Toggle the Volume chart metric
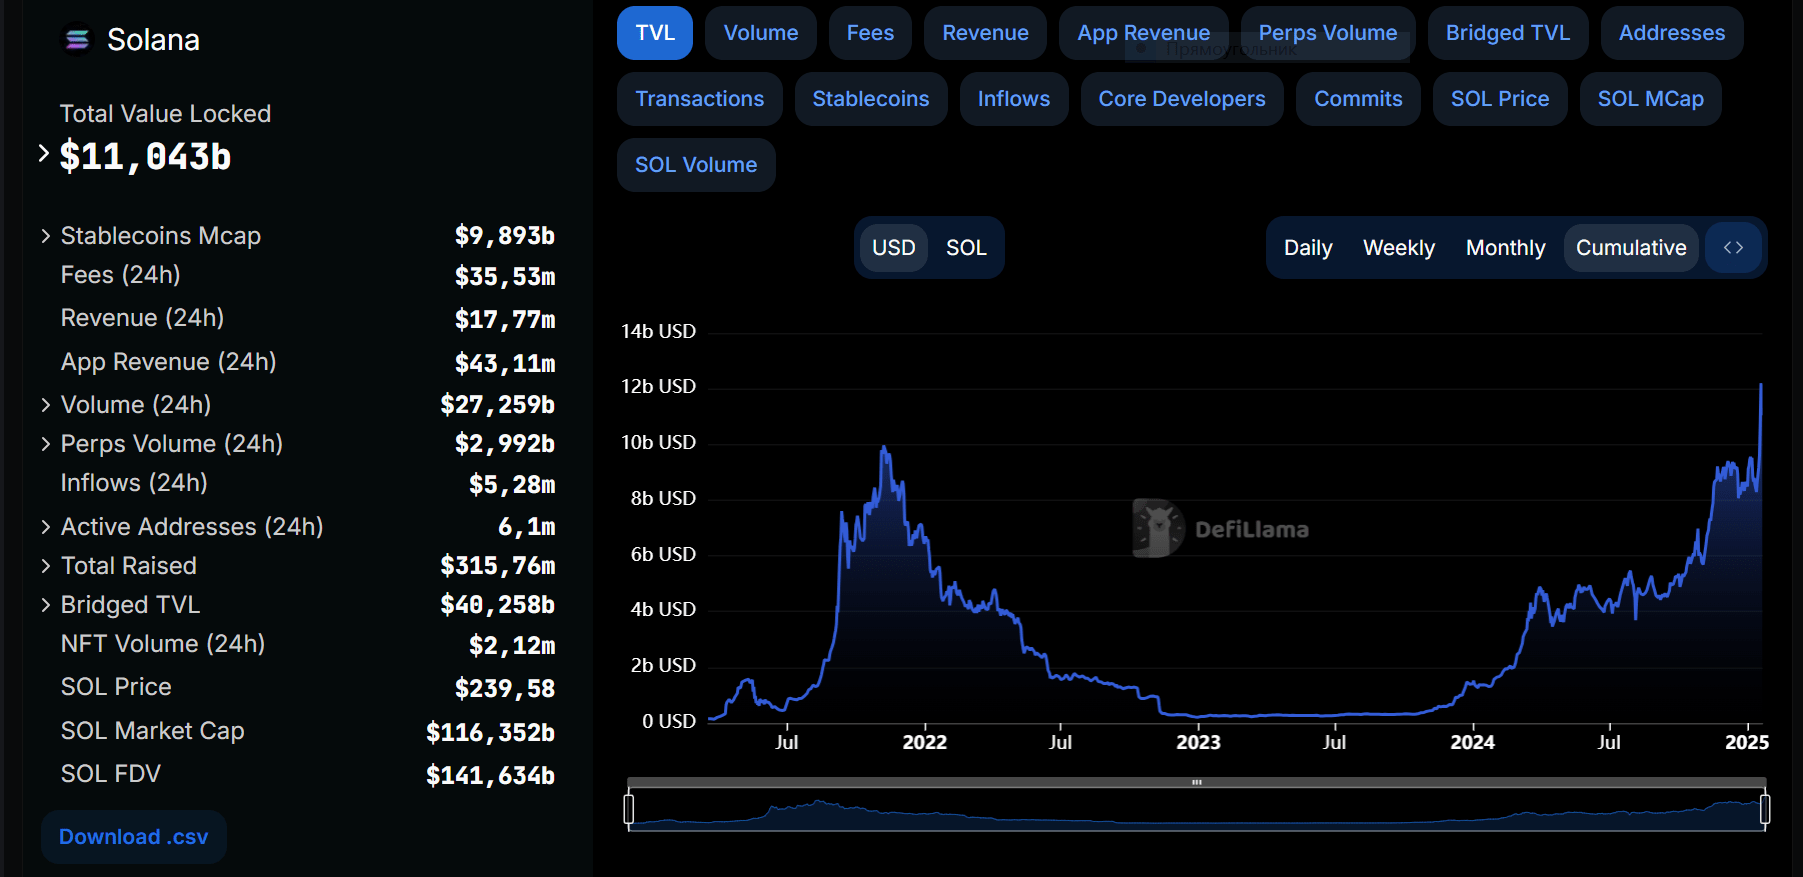 coord(761,33)
